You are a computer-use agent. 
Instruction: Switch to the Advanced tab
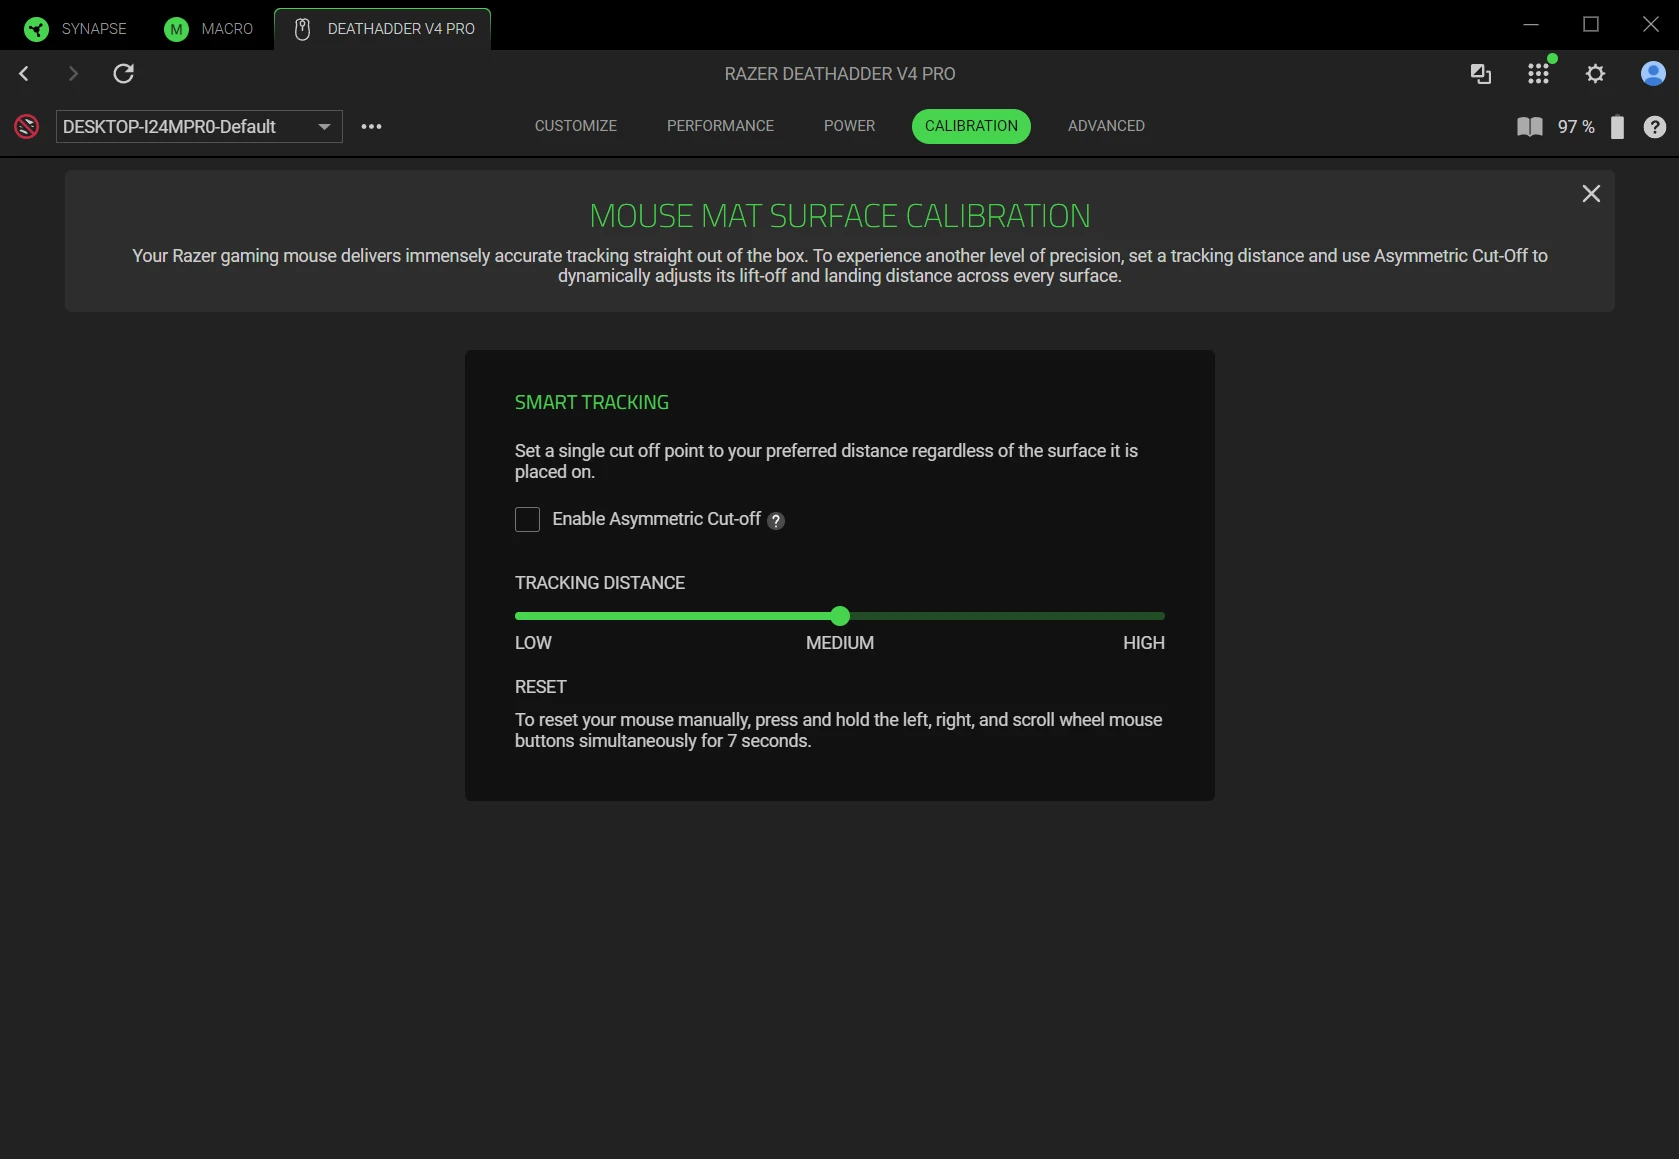1106,126
